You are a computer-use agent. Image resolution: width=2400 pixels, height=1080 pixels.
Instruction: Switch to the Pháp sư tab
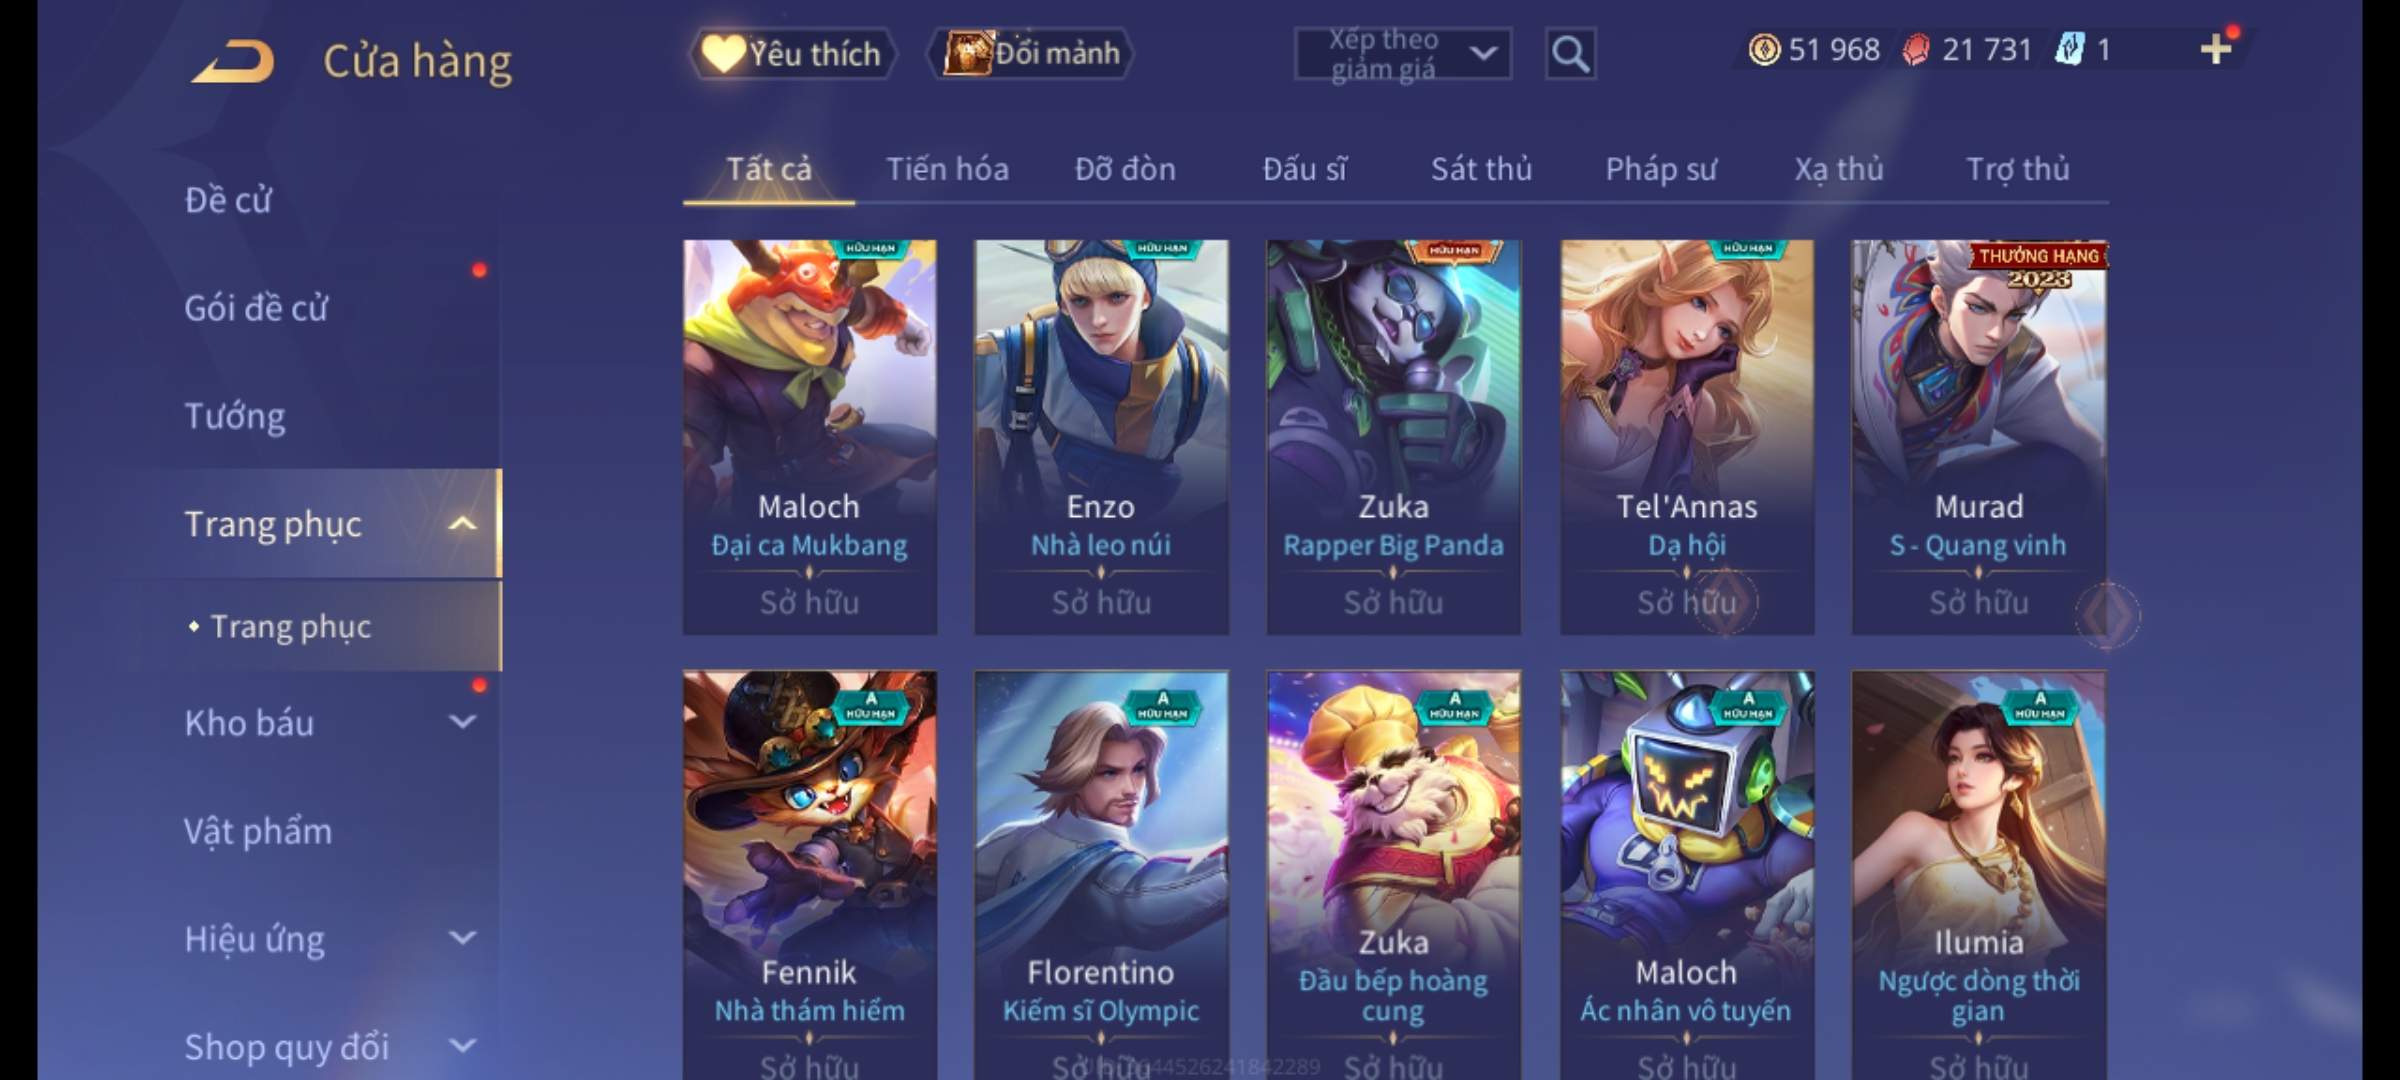1661,170
